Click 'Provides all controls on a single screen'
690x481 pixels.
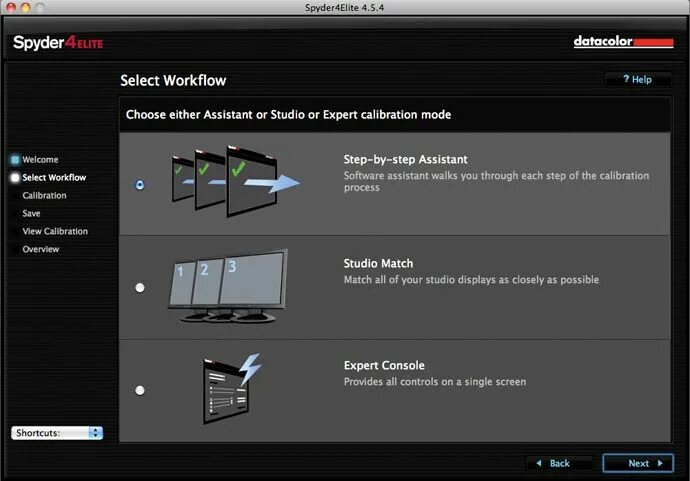click(435, 382)
